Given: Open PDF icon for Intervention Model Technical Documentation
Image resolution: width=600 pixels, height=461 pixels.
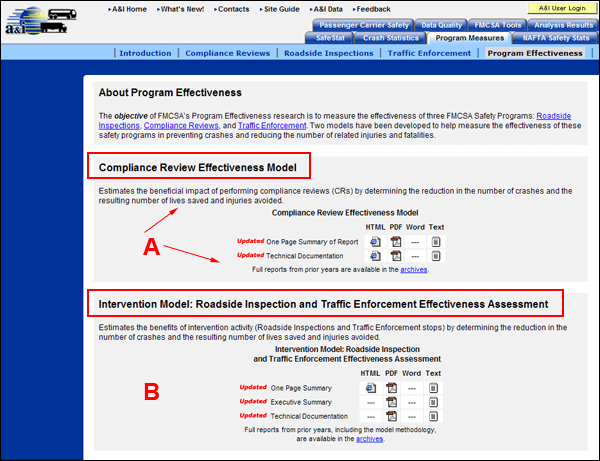Looking at the screenshot, I should [x=391, y=416].
